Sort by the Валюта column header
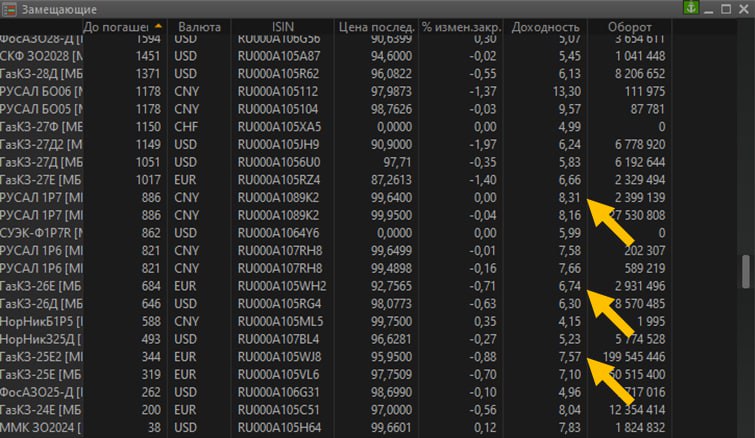The height and width of the screenshot is (438, 755). [199, 27]
